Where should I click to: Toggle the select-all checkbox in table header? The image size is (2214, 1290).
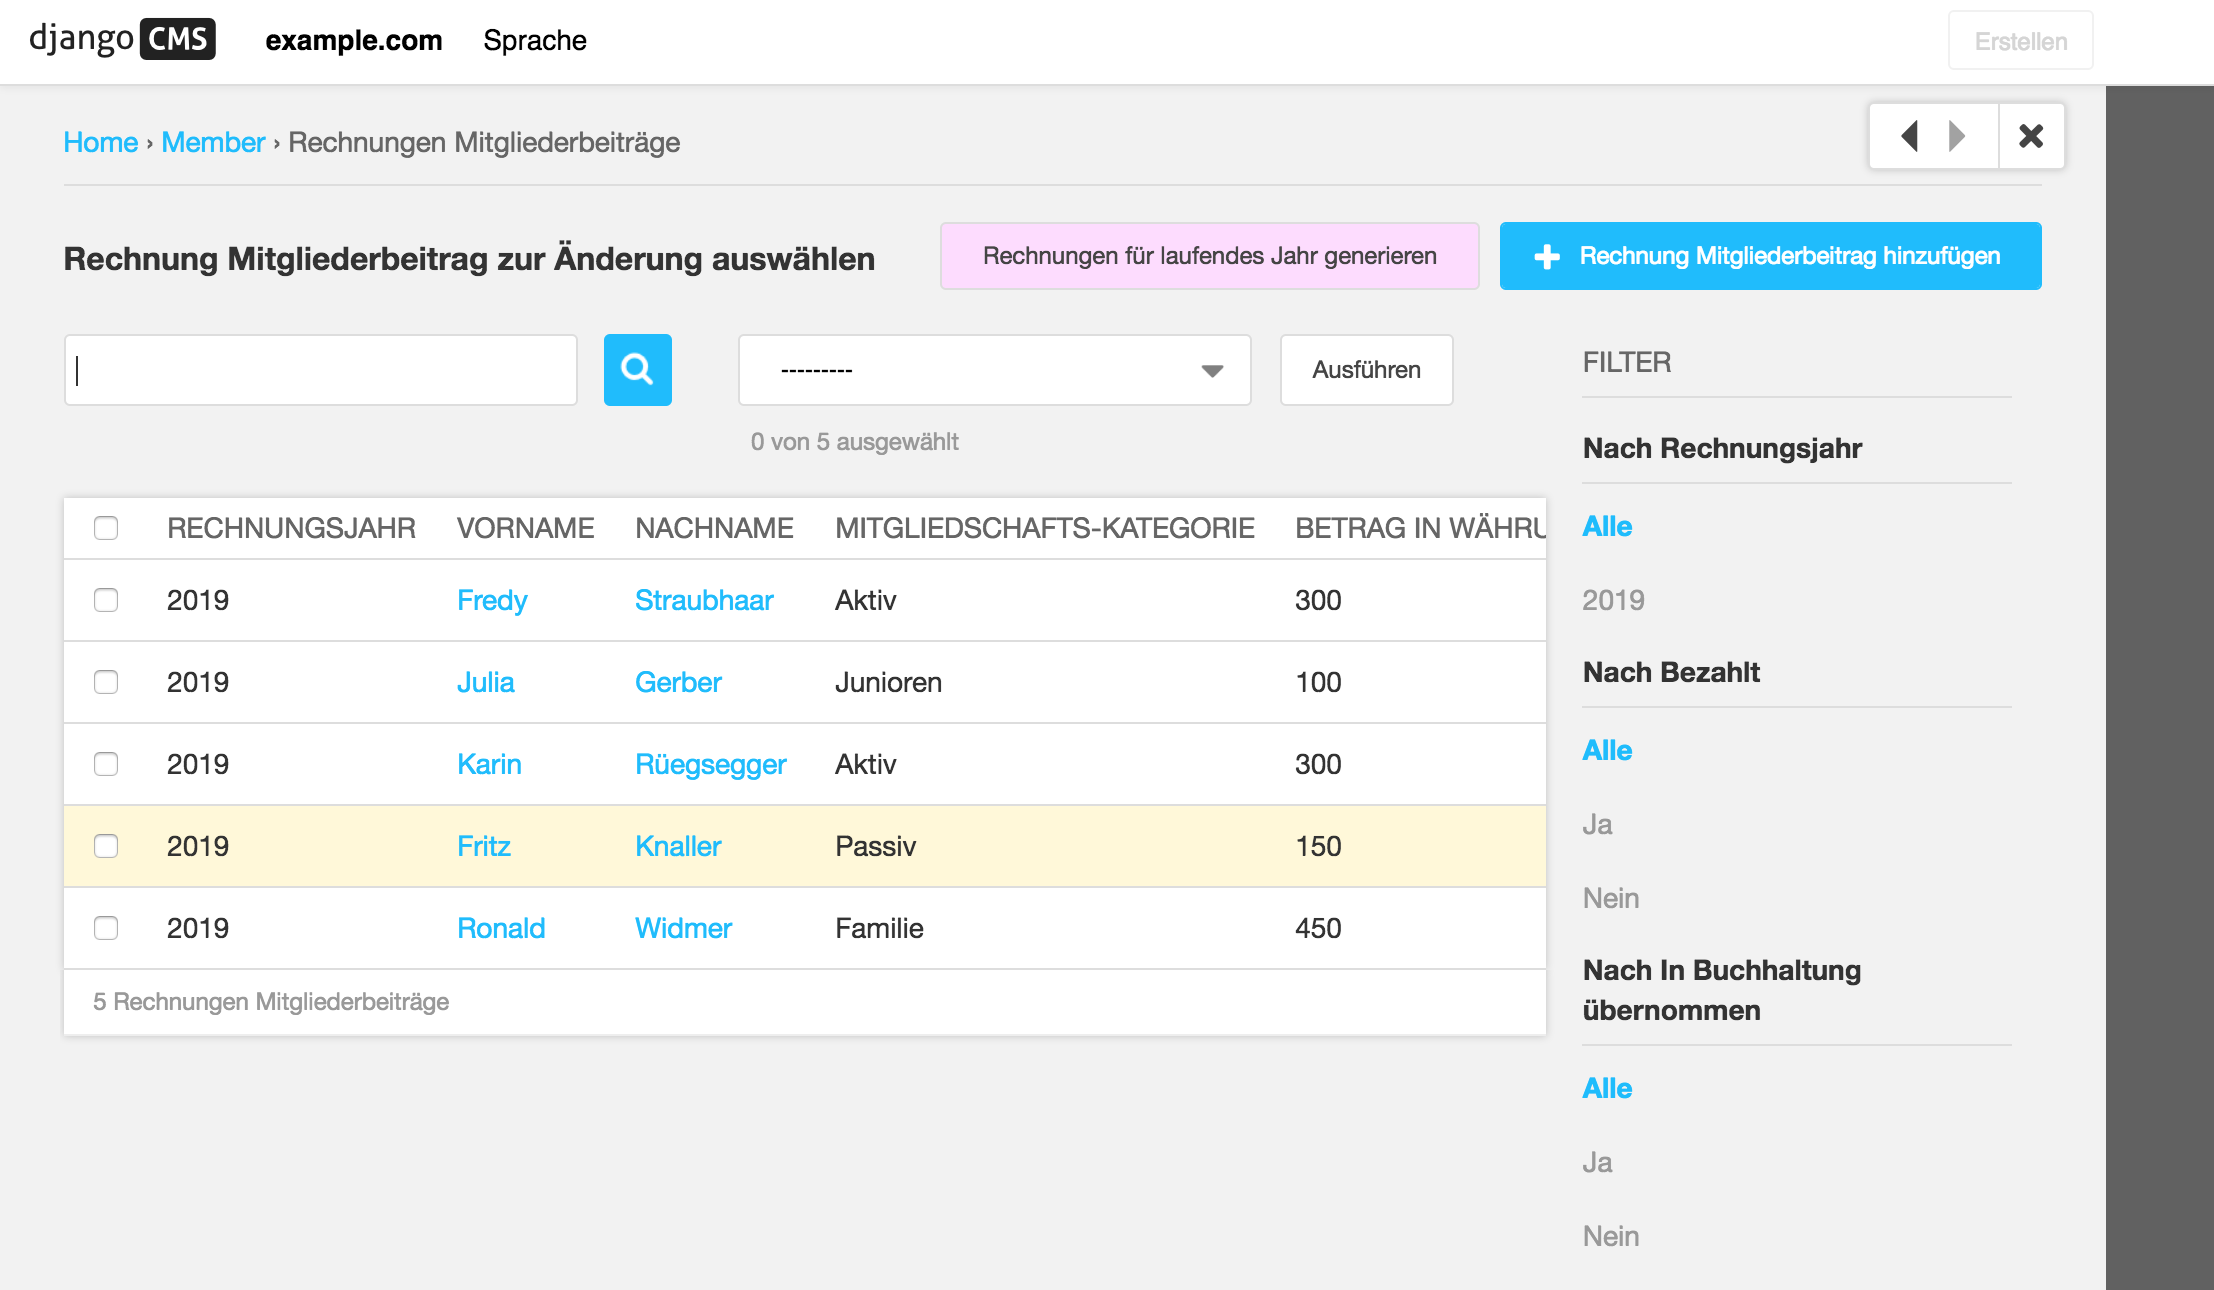pyautogui.click(x=106, y=528)
